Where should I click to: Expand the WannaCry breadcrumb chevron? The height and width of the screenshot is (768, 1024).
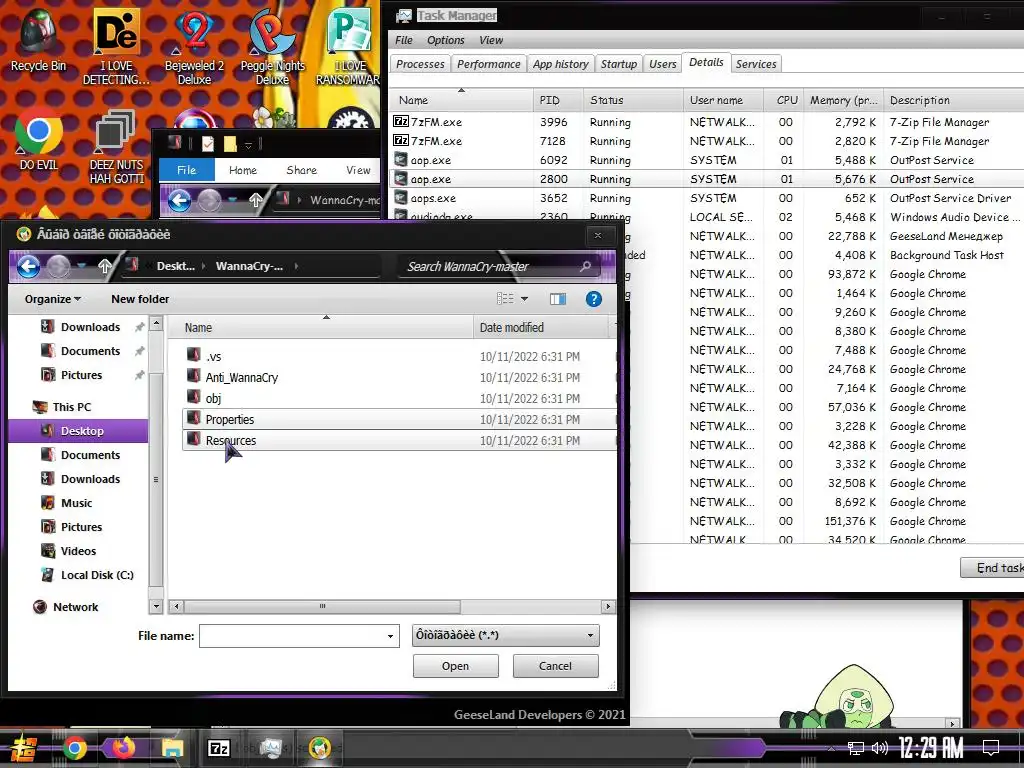click(296, 266)
